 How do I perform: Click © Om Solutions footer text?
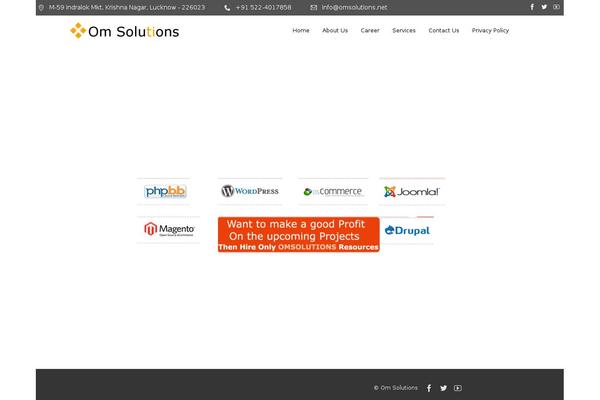(x=396, y=388)
